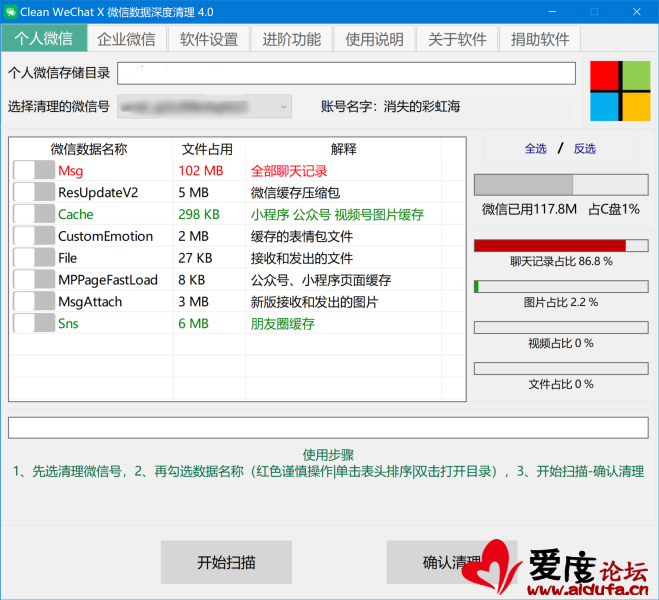
Task: Select the MPPageFastLoad row name
Action: click(x=108, y=280)
